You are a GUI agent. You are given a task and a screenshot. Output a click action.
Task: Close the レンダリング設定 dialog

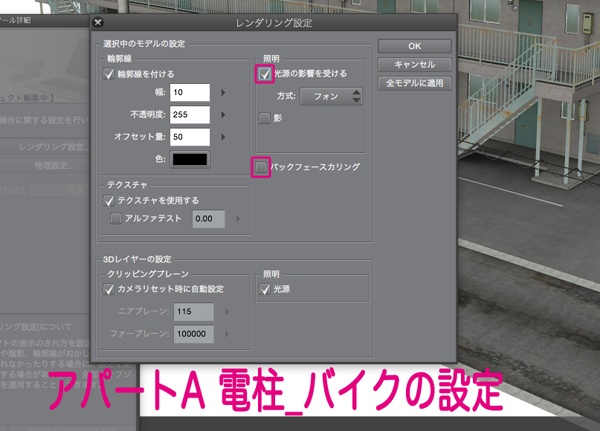98,22
